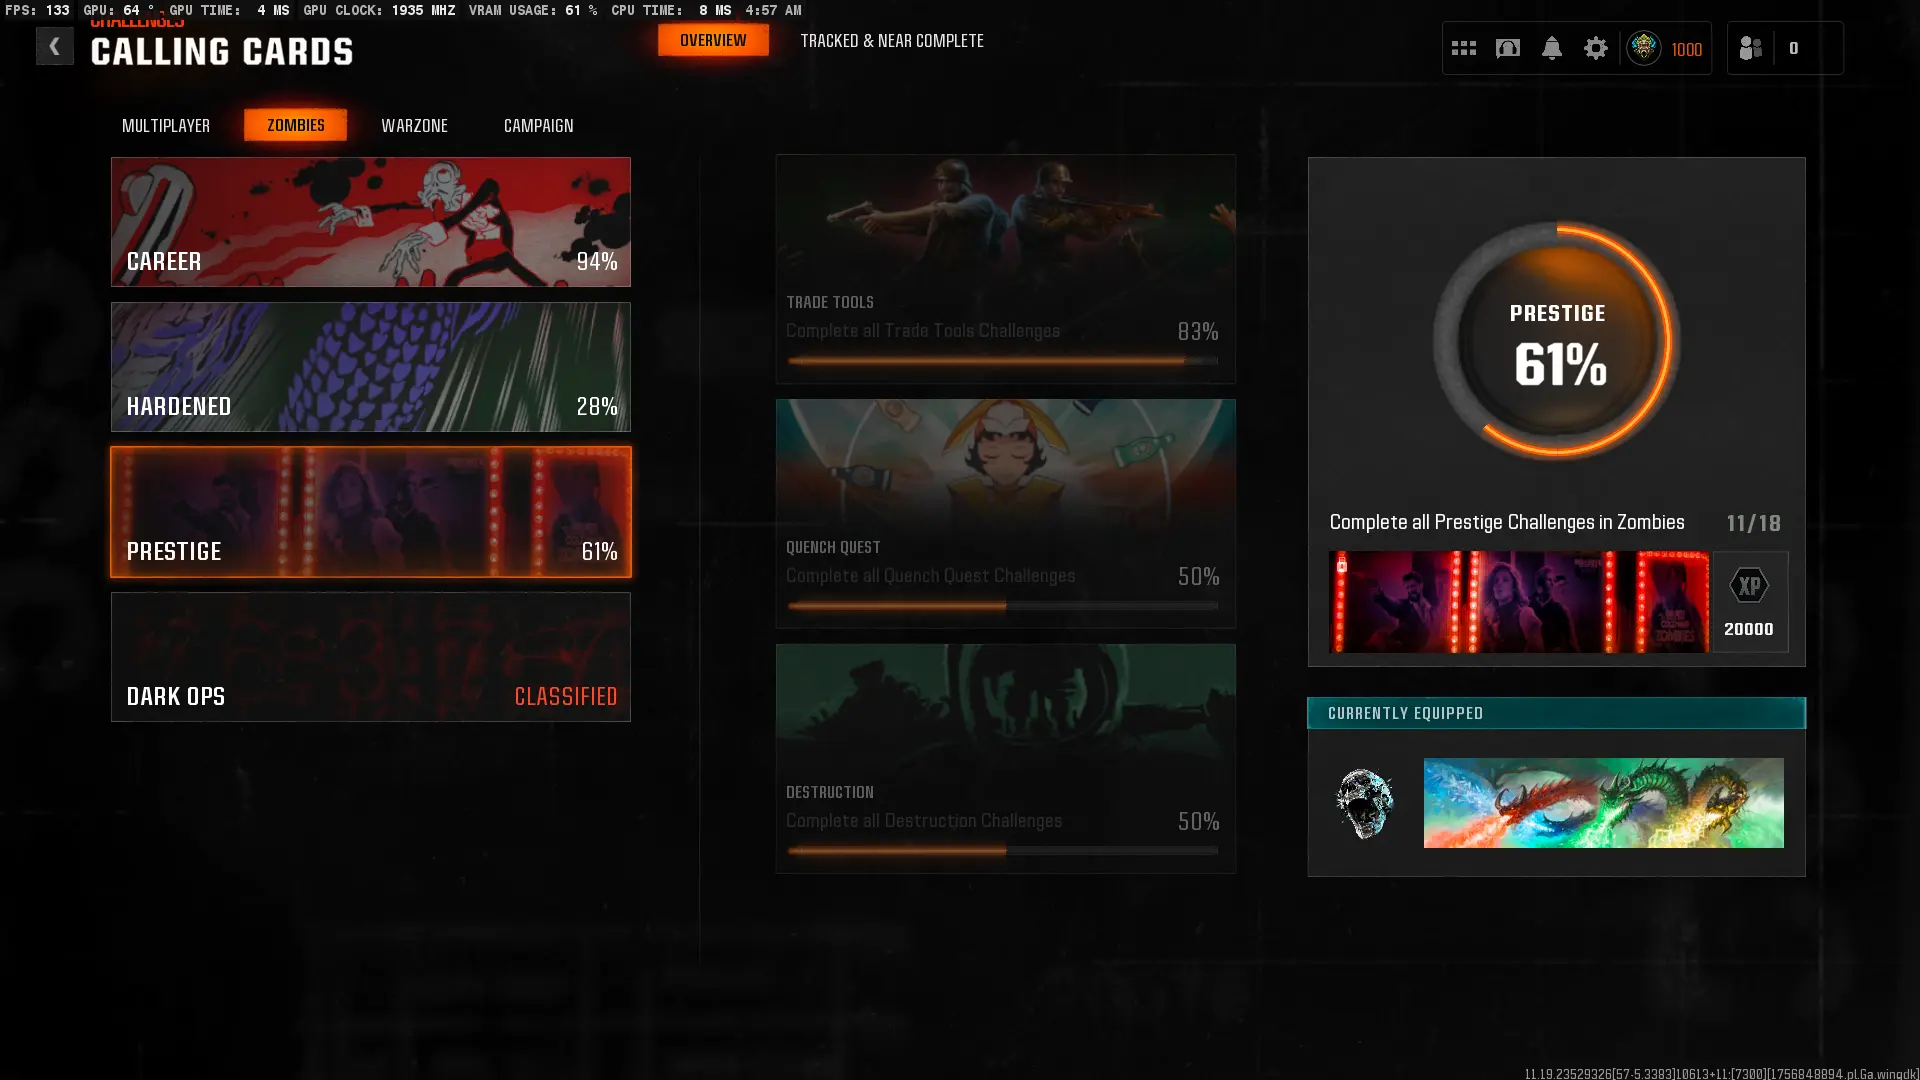
Task: Click the Trade Tools progress bar
Action: pos(1002,361)
